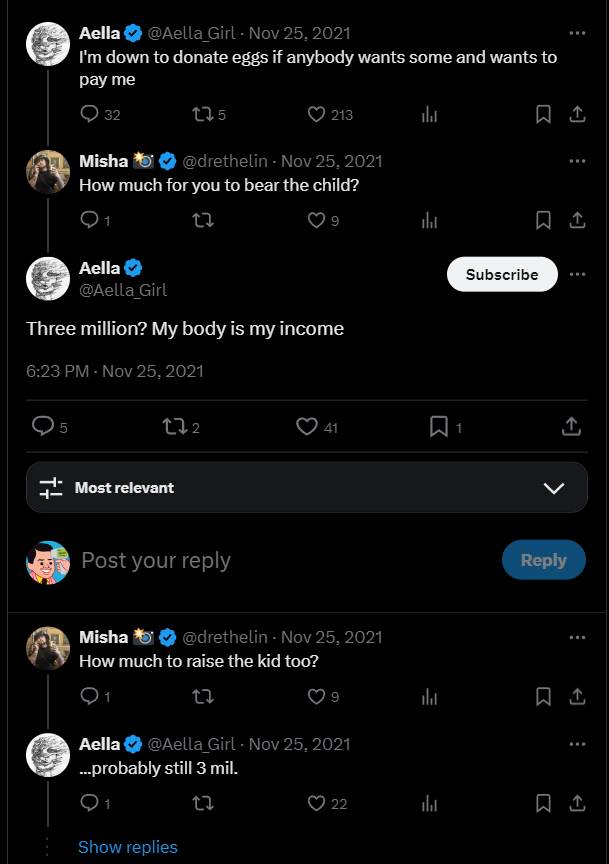Image resolution: width=609 pixels, height=864 pixels.
Task: Open more options on main tweet beside Subscribe
Action: pos(577,274)
